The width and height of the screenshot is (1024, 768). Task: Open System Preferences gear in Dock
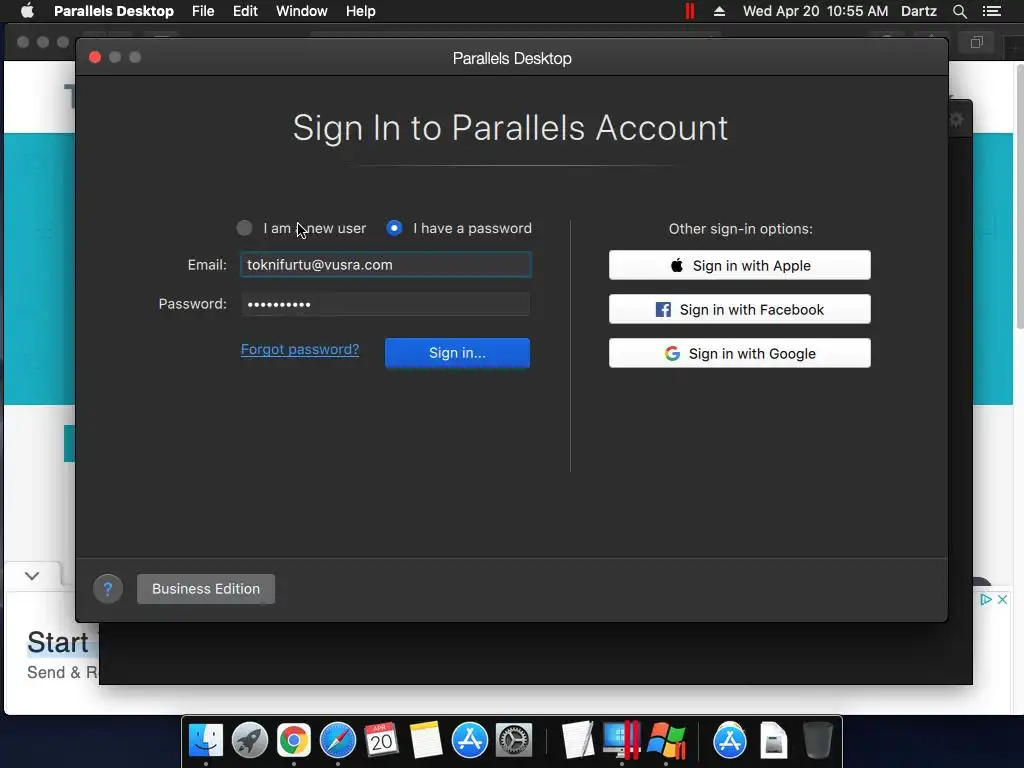pyautogui.click(x=514, y=741)
